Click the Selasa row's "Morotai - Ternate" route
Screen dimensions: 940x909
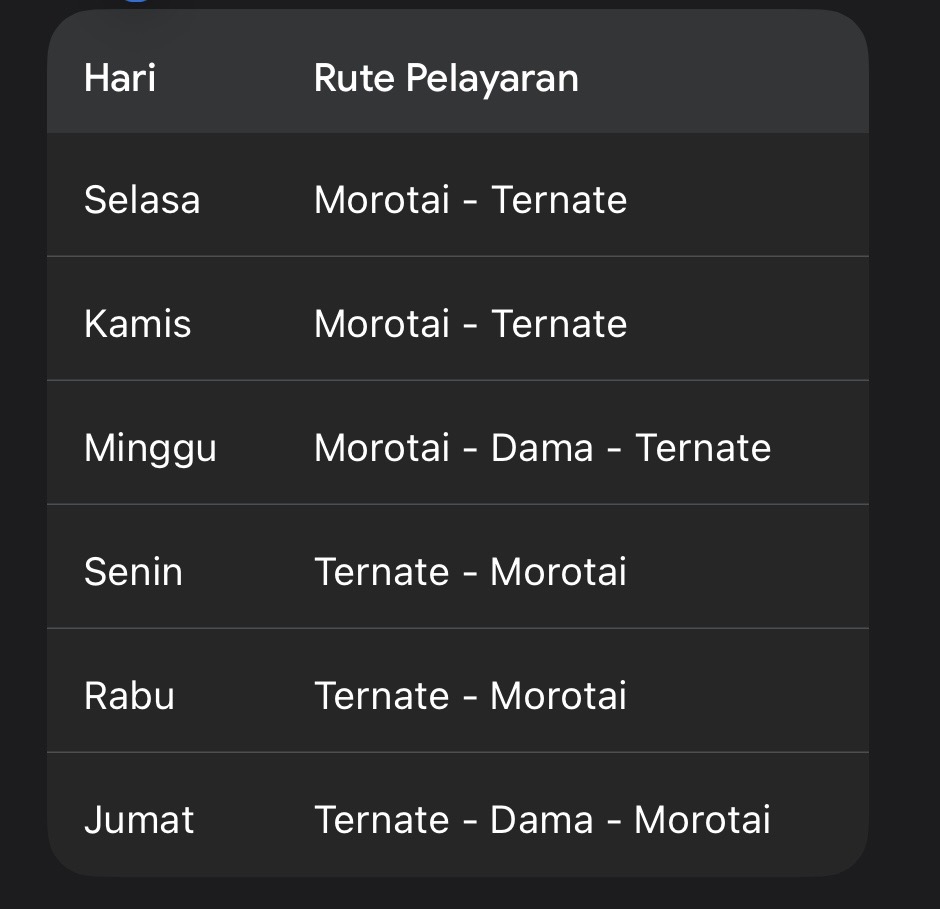(x=470, y=200)
